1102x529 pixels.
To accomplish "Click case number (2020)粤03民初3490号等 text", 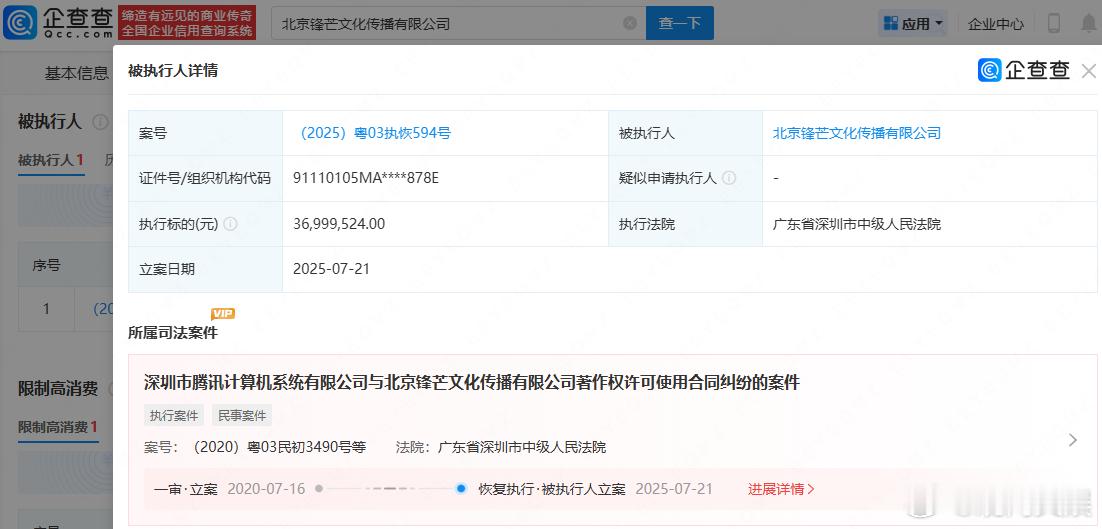I will pos(279,447).
